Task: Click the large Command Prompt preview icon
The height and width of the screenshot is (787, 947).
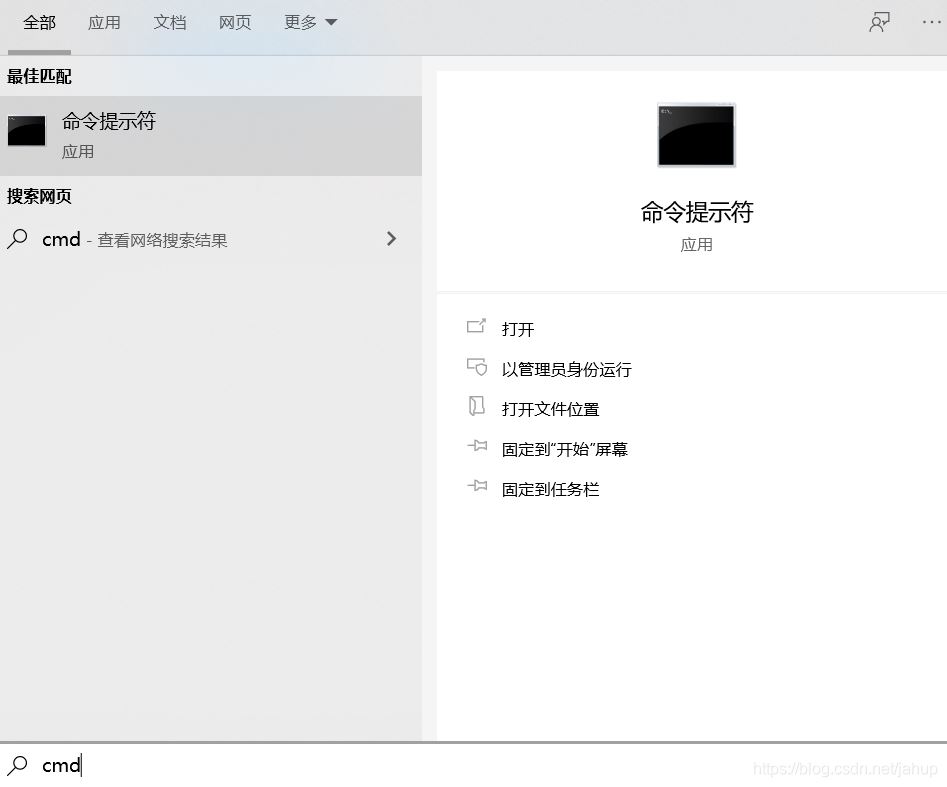Action: tap(695, 134)
